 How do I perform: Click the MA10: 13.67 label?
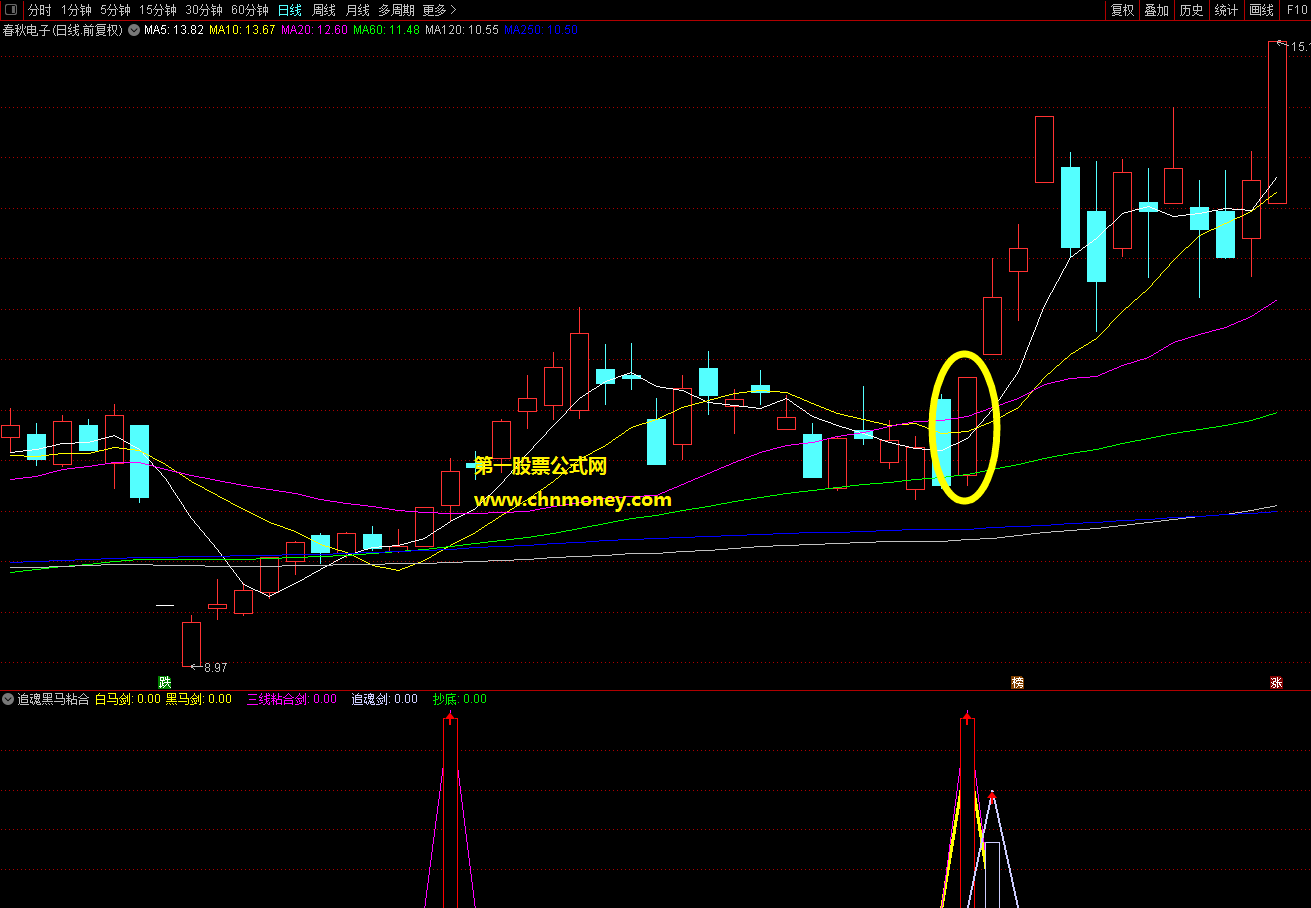(x=242, y=30)
